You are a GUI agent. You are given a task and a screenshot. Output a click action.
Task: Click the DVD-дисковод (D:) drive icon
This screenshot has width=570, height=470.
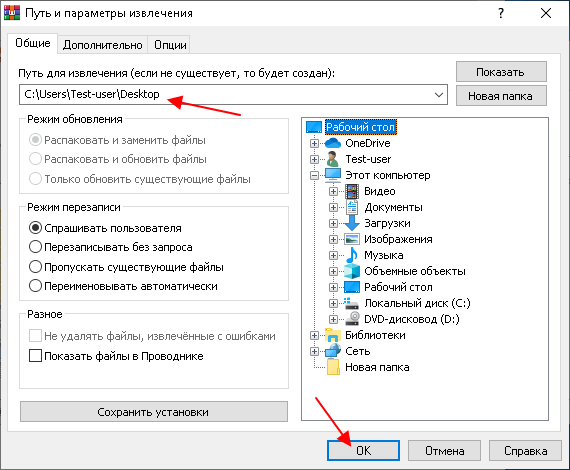click(352, 319)
